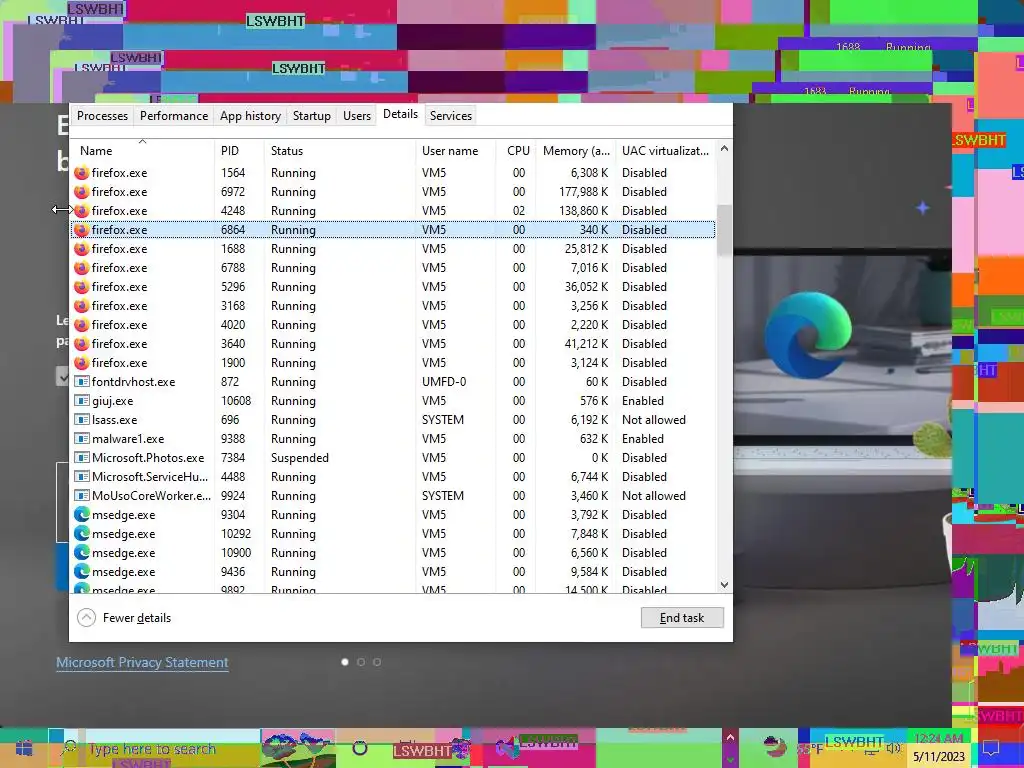Viewport: 1024px width, 768px height.
Task: Sort by the CPU column header
Action: [x=517, y=151]
